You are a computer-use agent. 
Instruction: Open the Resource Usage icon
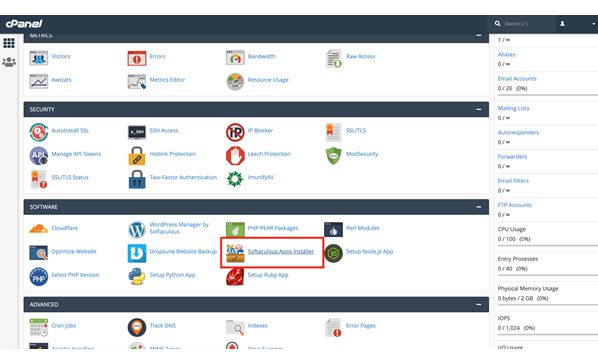click(x=235, y=82)
